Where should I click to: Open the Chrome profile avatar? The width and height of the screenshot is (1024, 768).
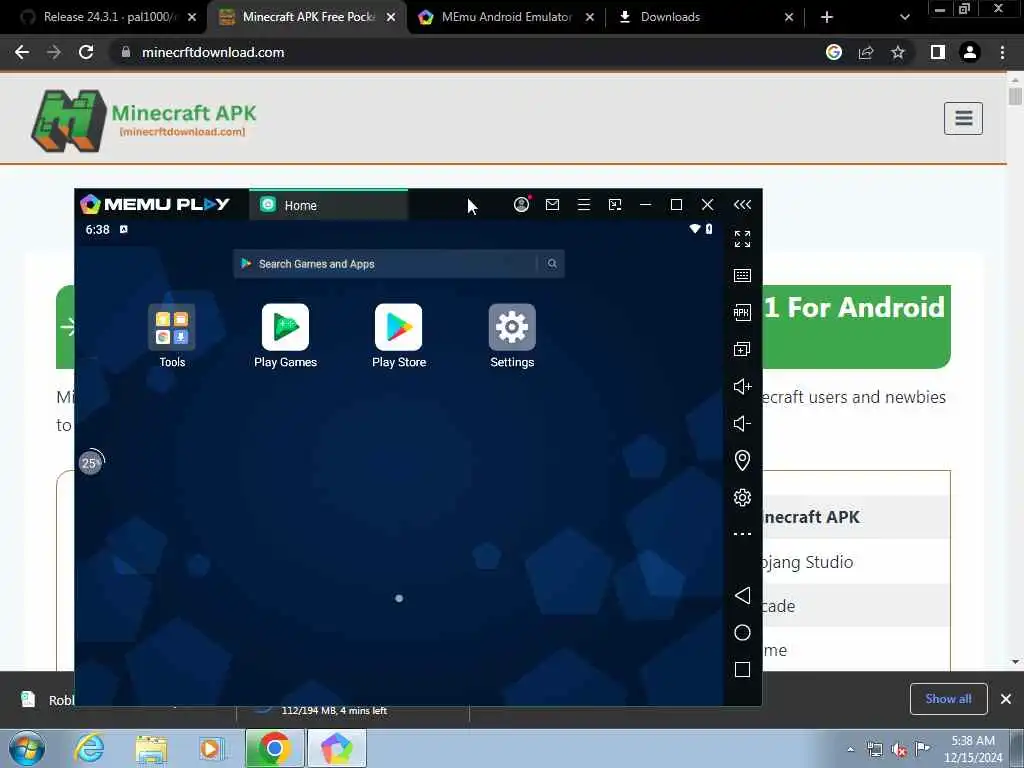tap(970, 52)
